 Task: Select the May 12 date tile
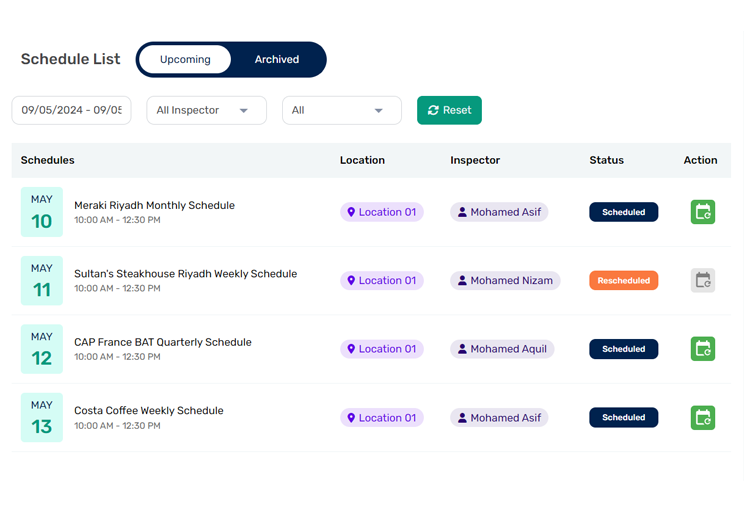point(42,349)
